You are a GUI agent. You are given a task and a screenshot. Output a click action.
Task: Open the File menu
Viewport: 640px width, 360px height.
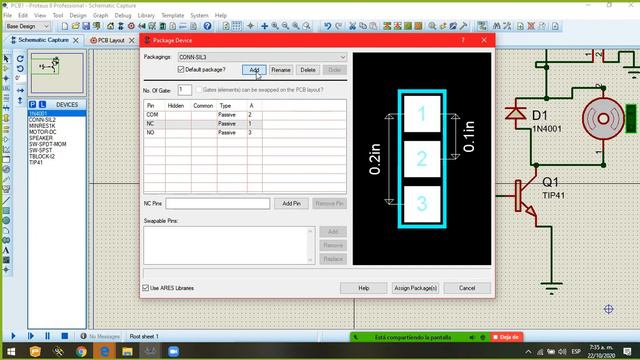coord(7,16)
